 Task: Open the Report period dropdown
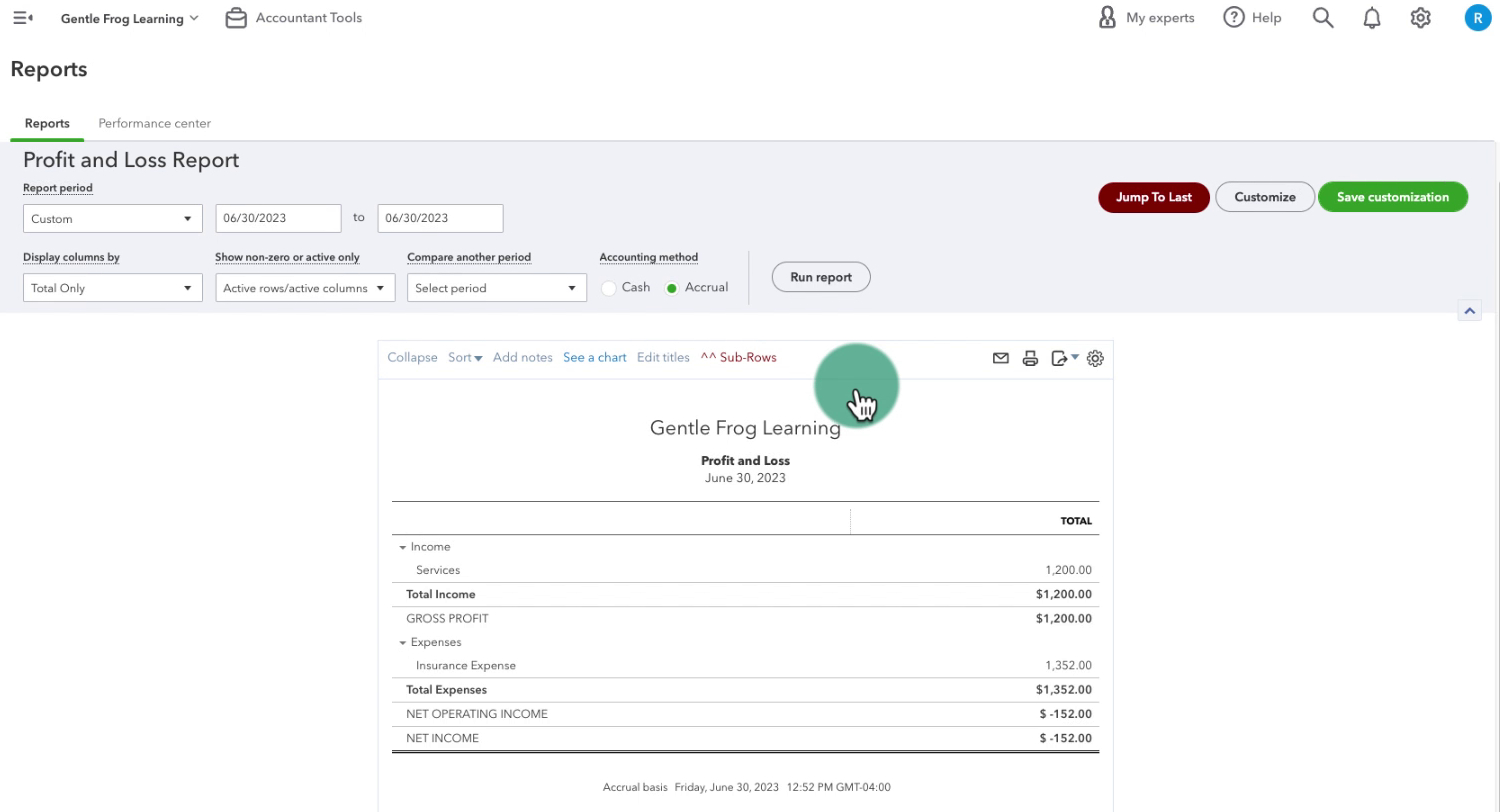113,219
